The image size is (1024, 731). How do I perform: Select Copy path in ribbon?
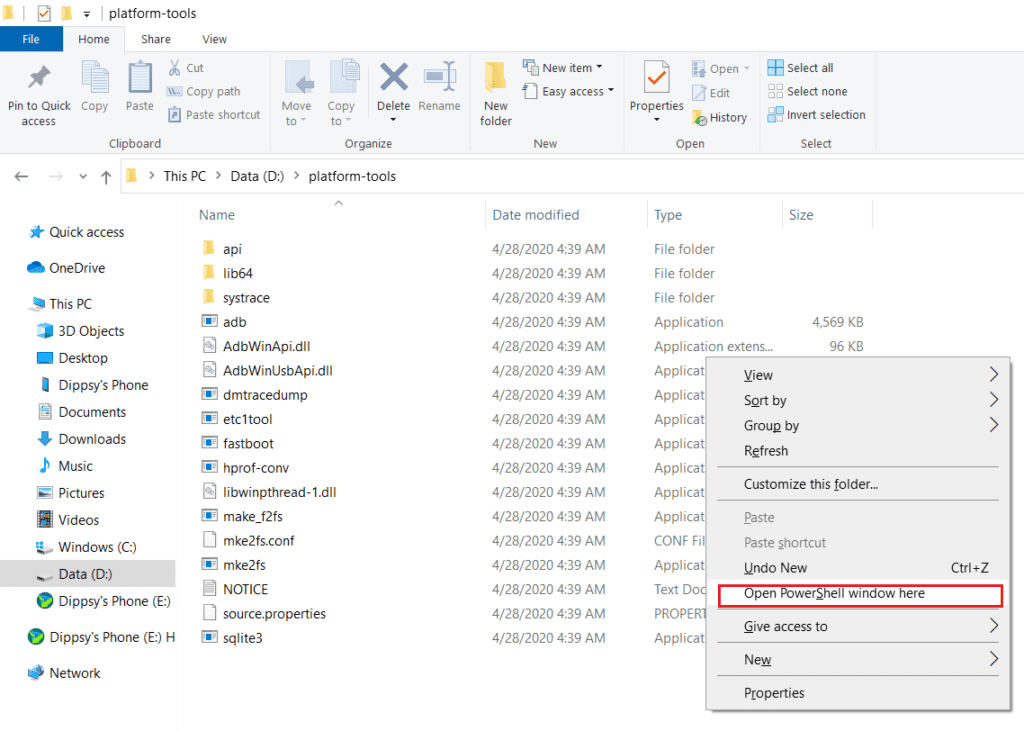[x=204, y=91]
